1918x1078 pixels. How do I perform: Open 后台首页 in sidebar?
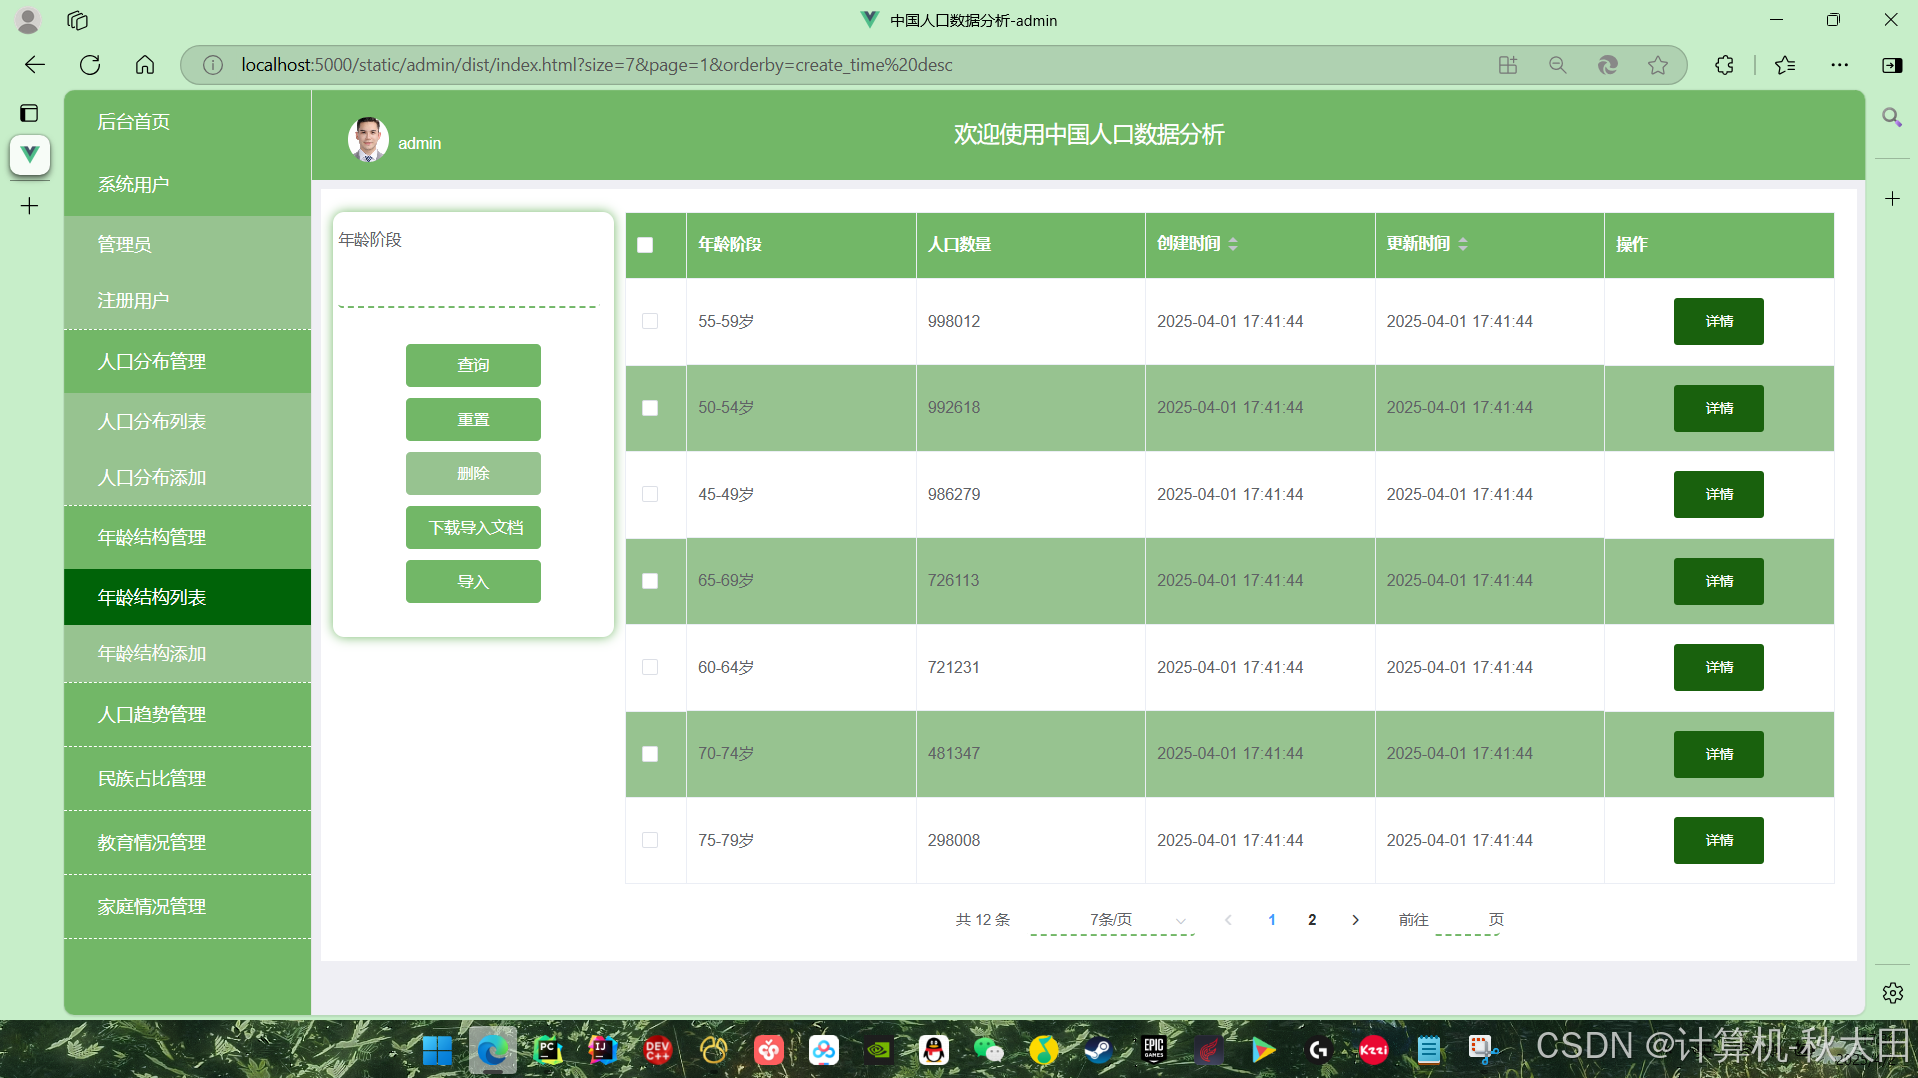pos(188,121)
